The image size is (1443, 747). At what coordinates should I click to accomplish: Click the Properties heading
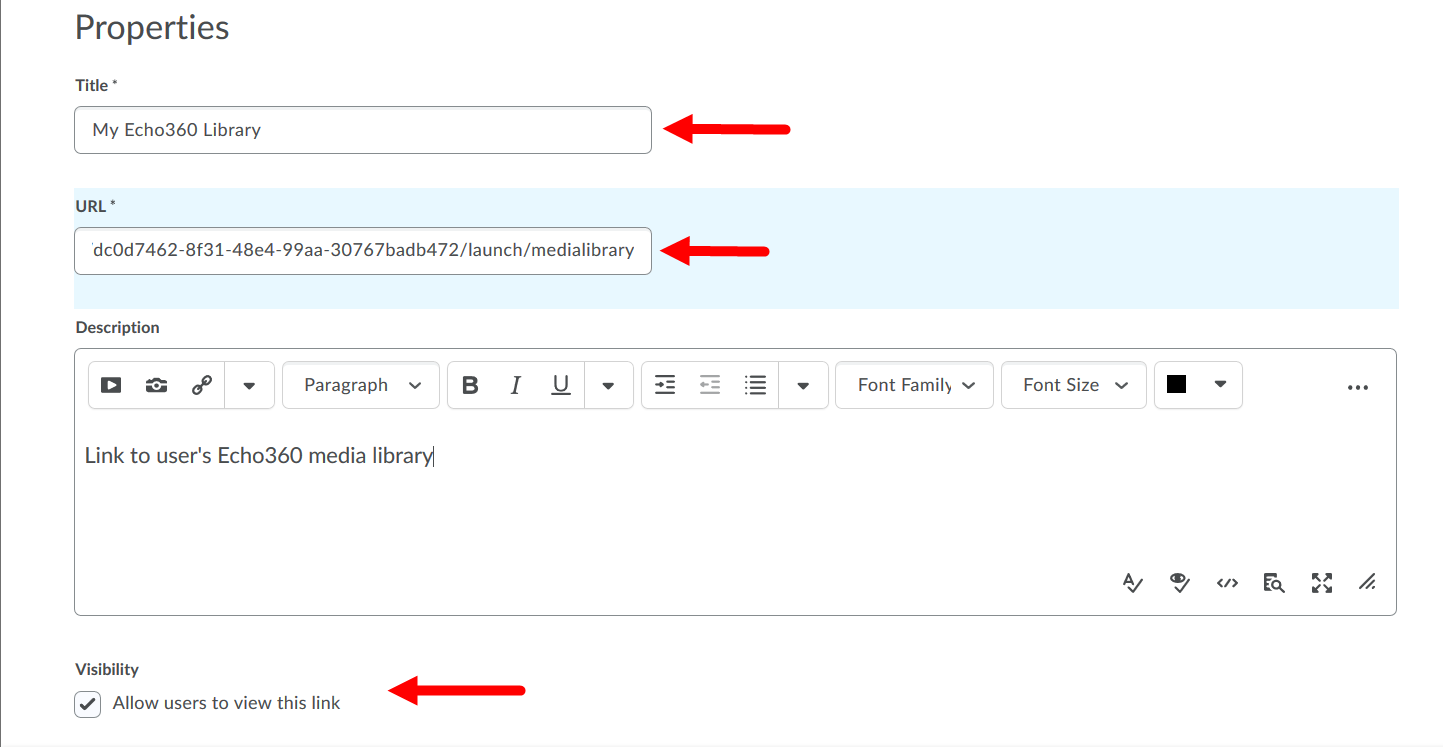pos(152,27)
